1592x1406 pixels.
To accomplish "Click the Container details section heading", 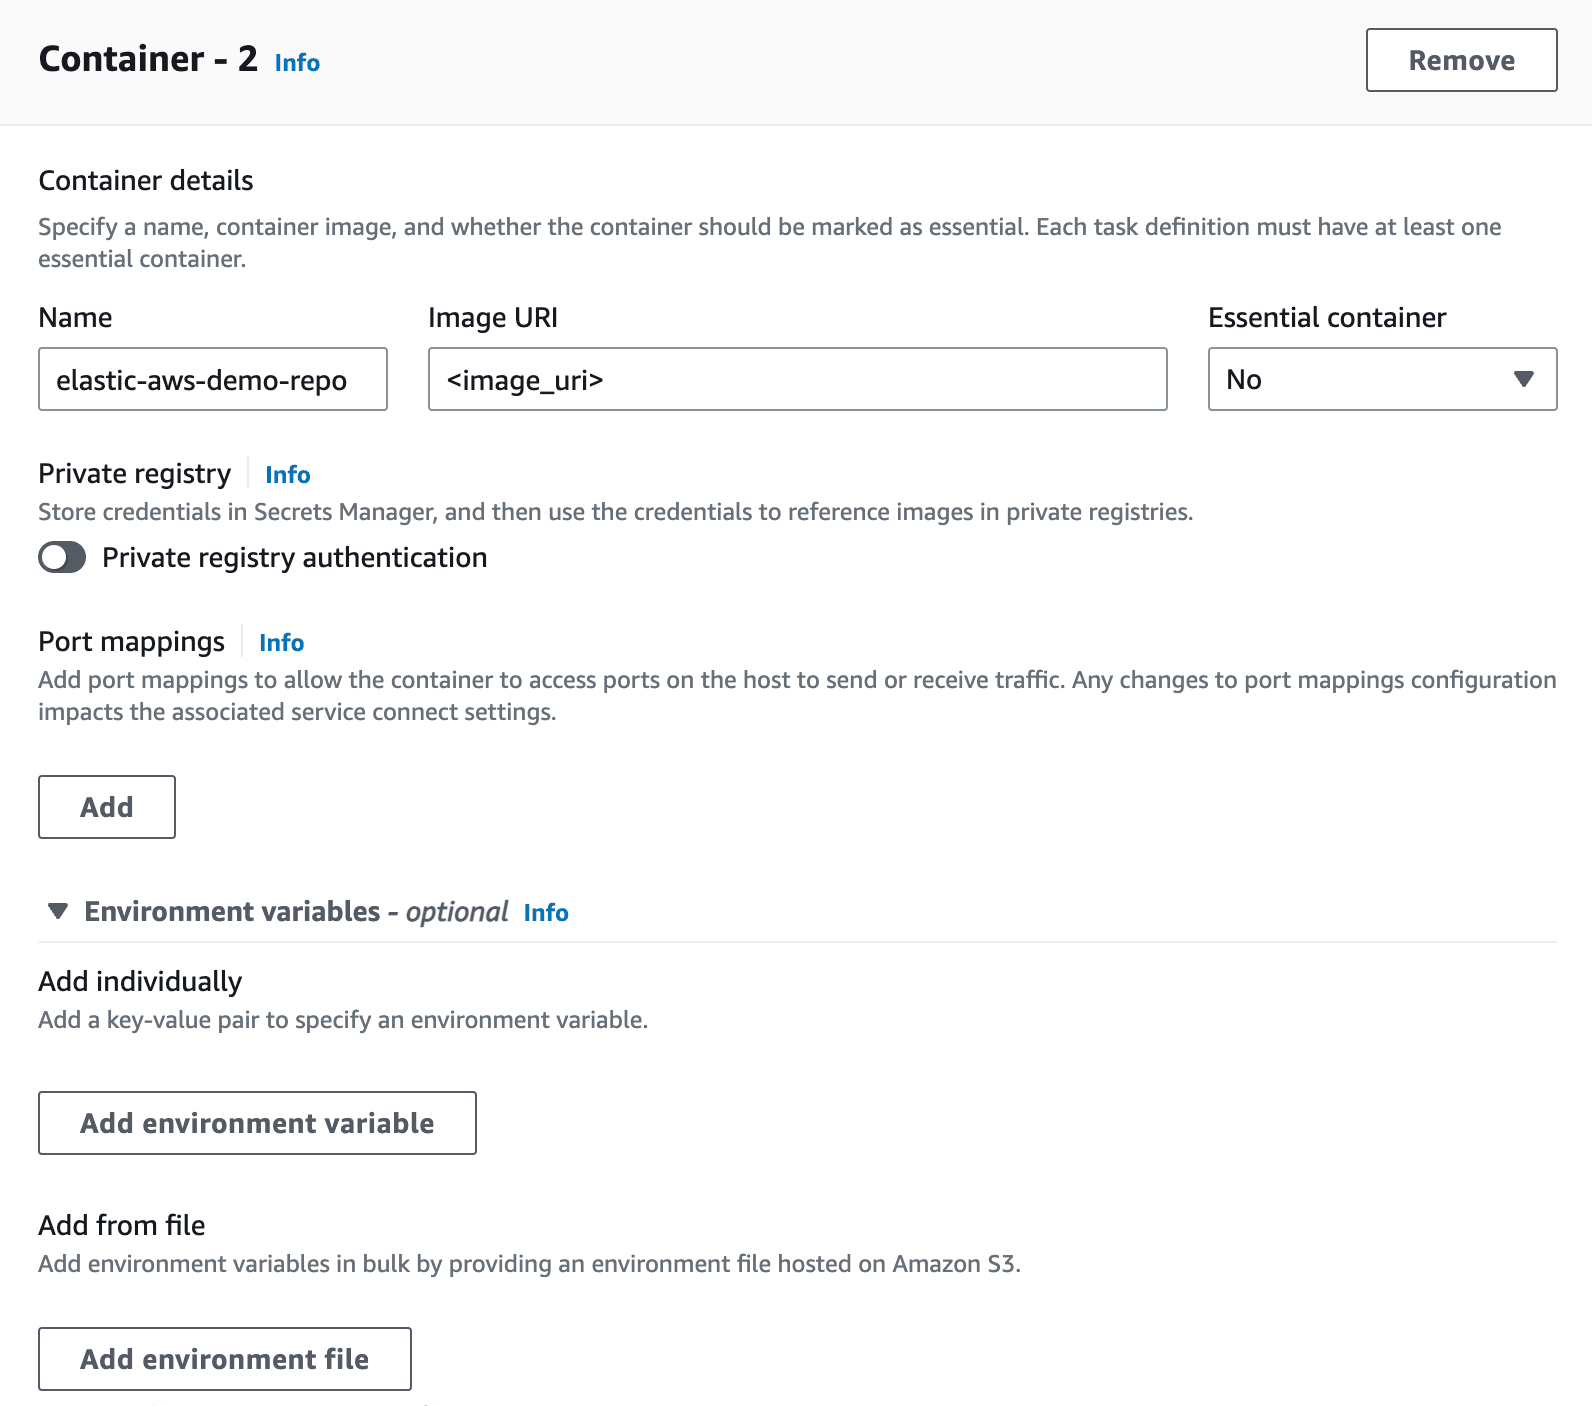I will pos(146,181).
